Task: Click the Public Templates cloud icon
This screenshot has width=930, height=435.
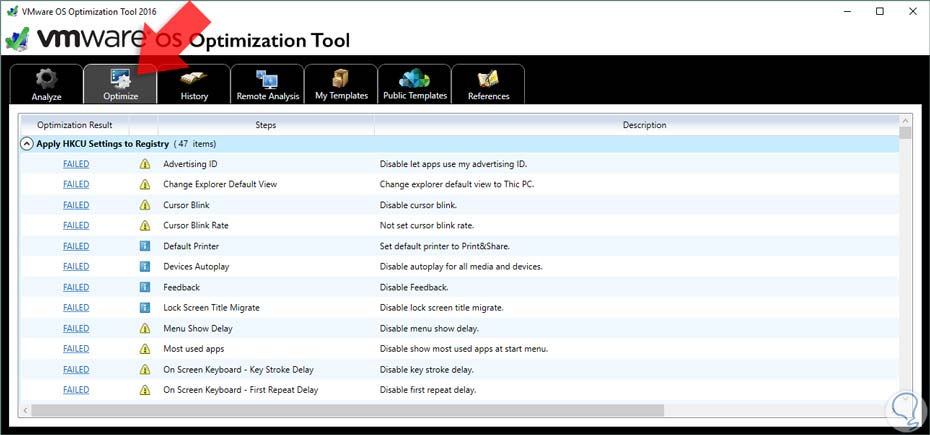Action: (414, 79)
